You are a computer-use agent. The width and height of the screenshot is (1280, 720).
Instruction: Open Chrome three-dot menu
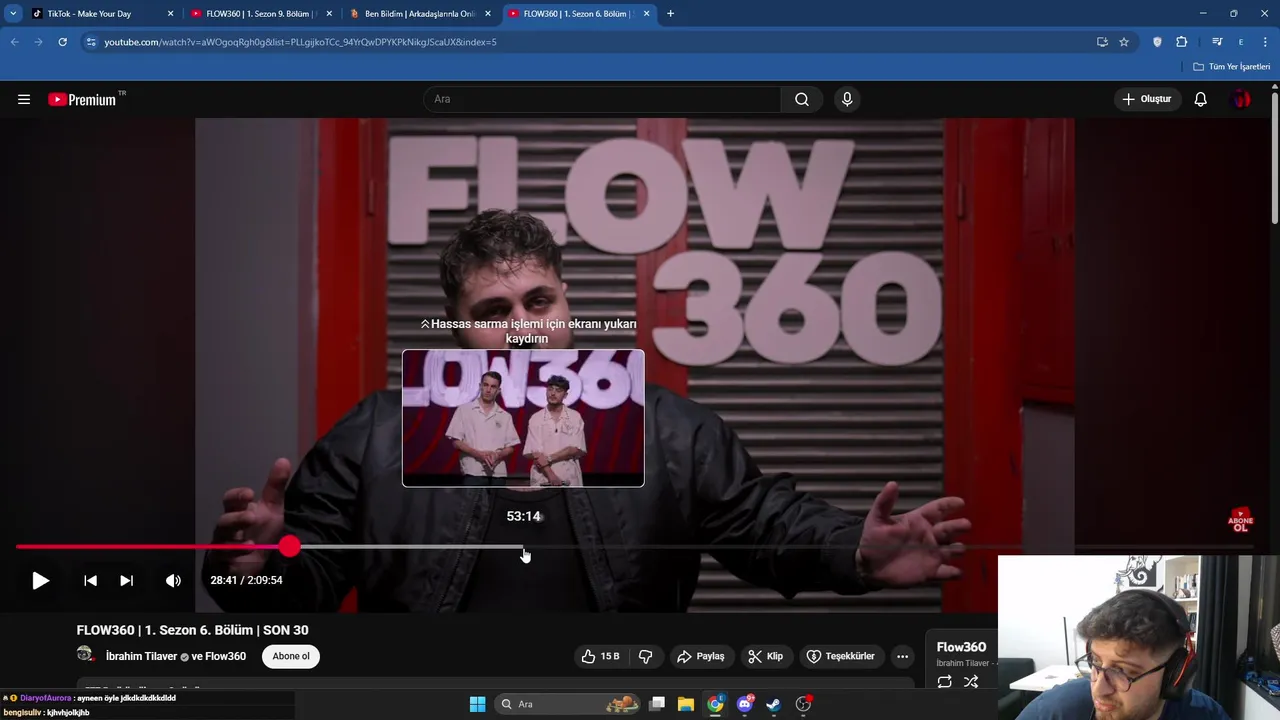click(x=1265, y=42)
